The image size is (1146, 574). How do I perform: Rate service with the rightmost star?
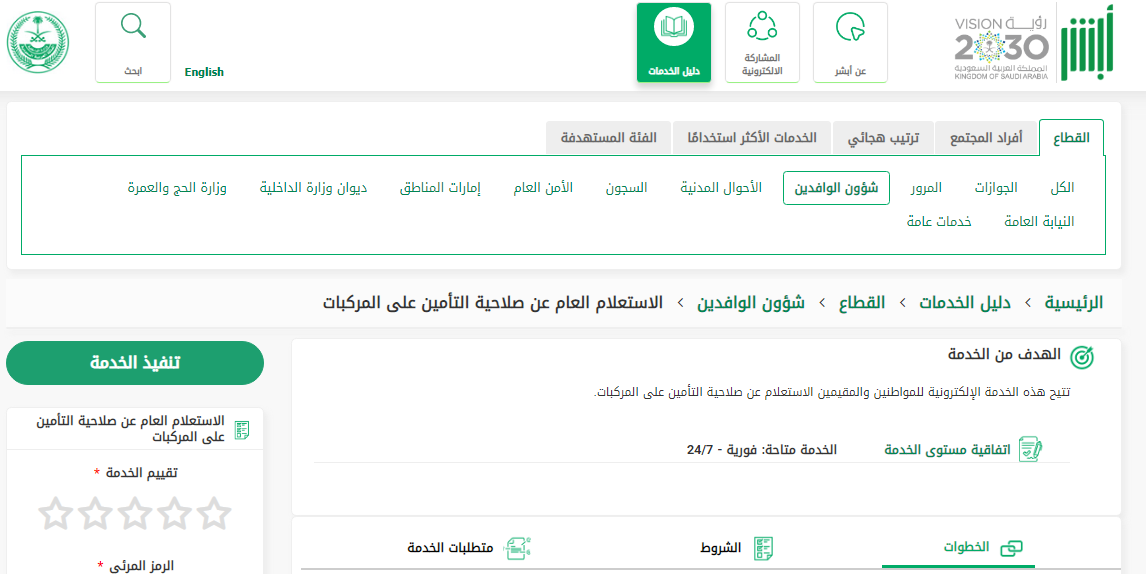pyautogui.click(x=213, y=514)
